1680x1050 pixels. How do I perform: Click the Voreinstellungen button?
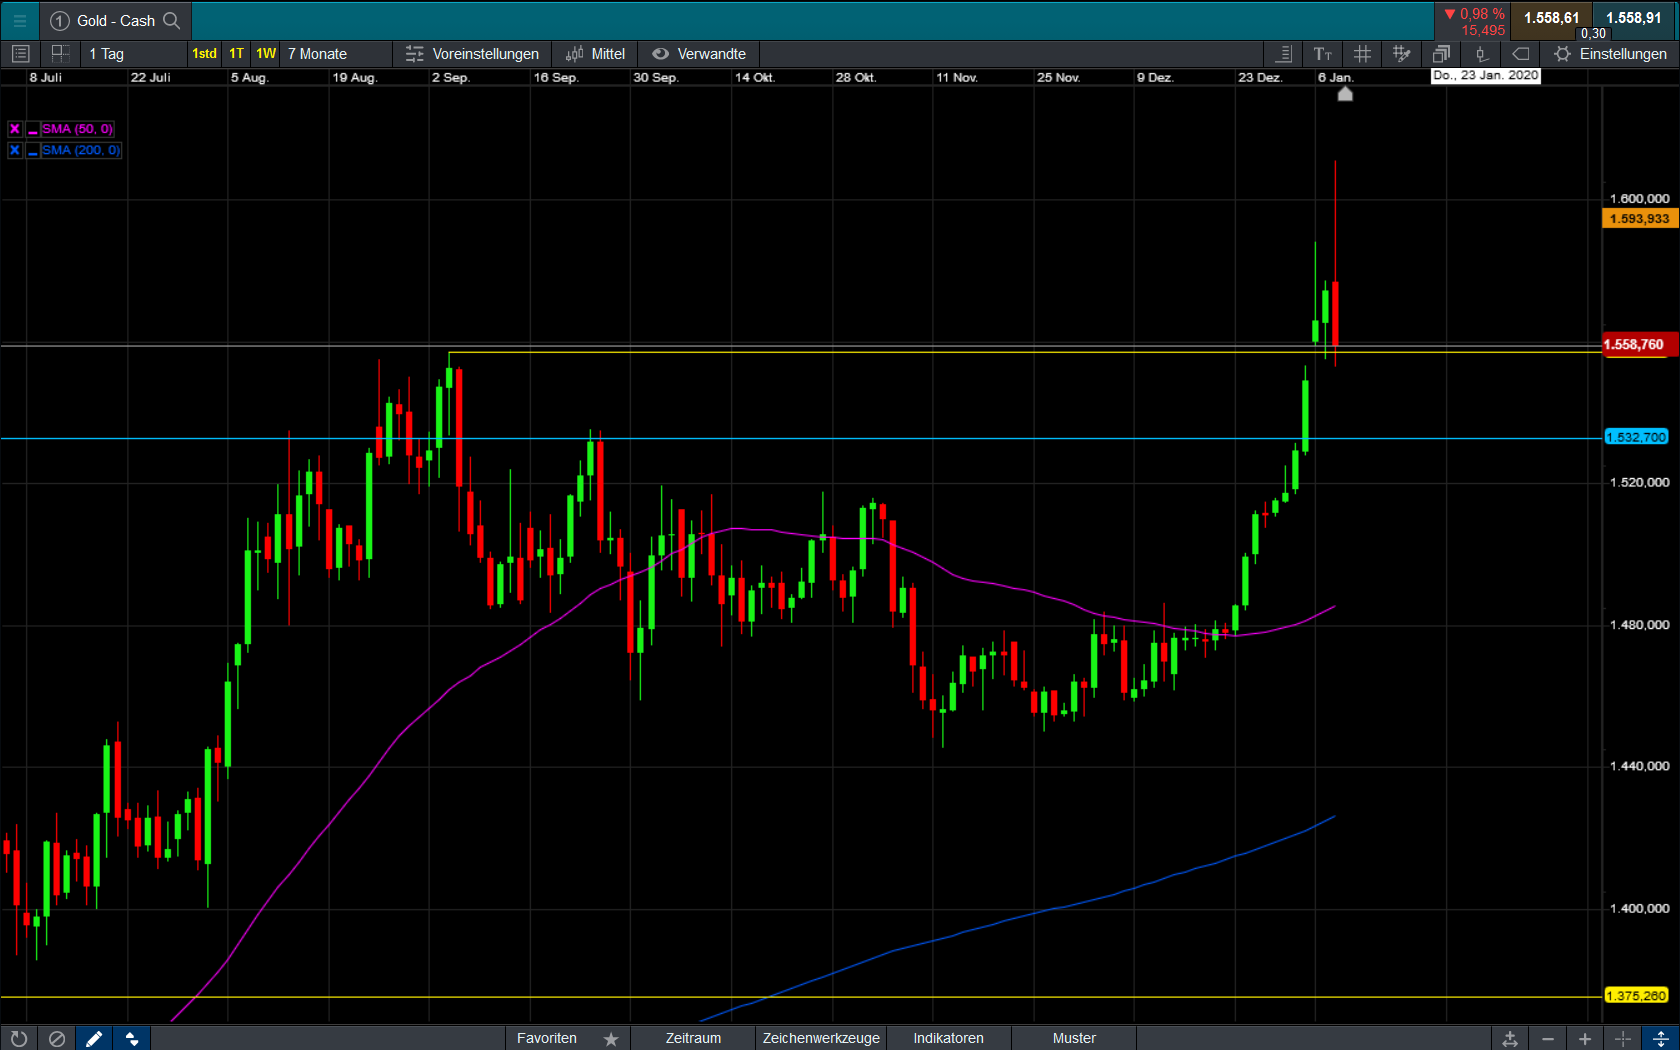pos(473,54)
